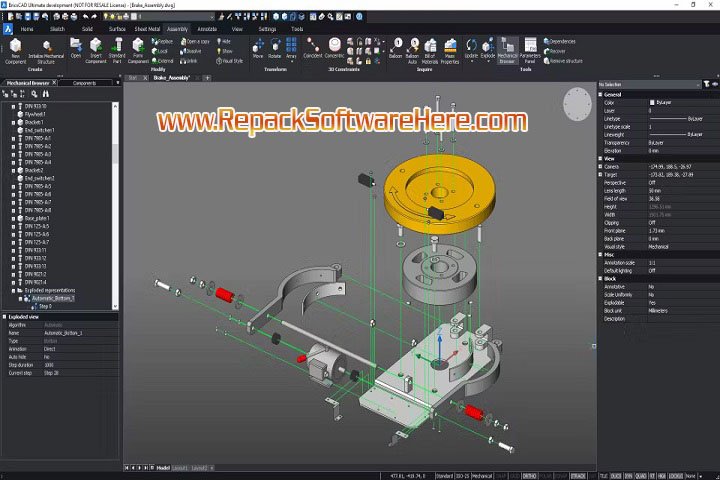Screen dimensions: 720x480
Task: Click the ByLayer color swatch in Properties
Action: coord(652,102)
